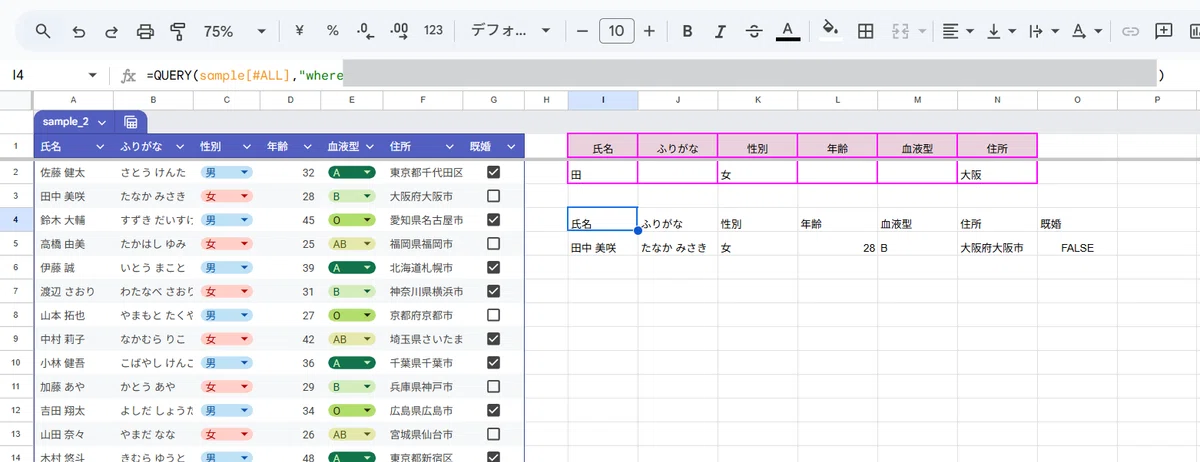The width and height of the screenshot is (1200, 462).
Task: Increase font size with plus button
Action: [x=649, y=31]
